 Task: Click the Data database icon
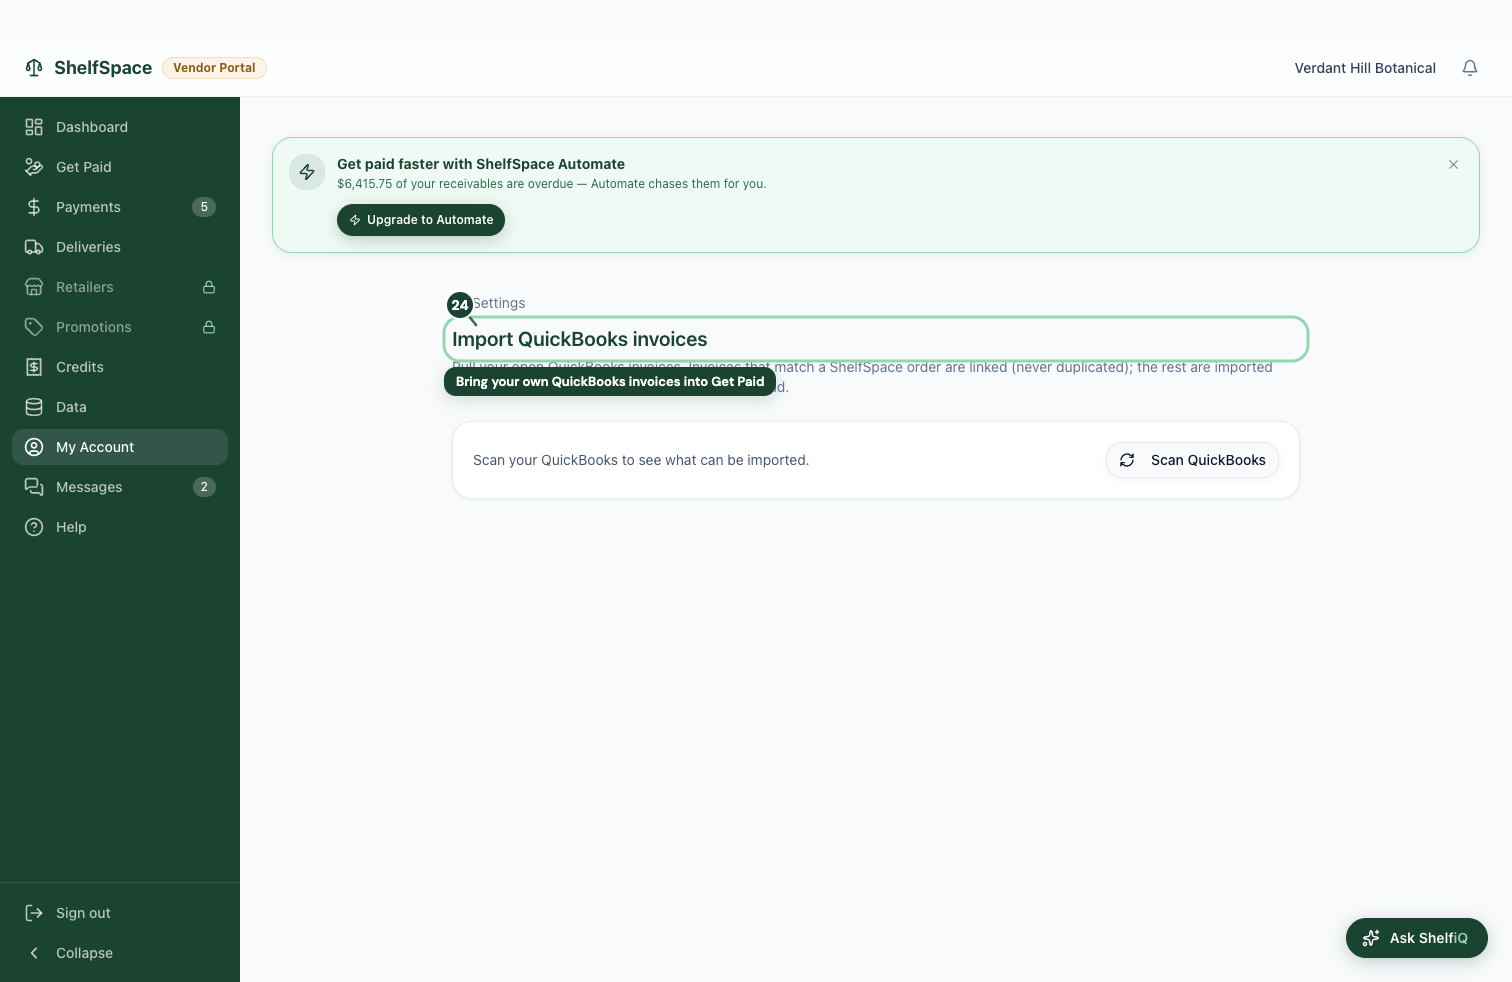coord(34,407)
